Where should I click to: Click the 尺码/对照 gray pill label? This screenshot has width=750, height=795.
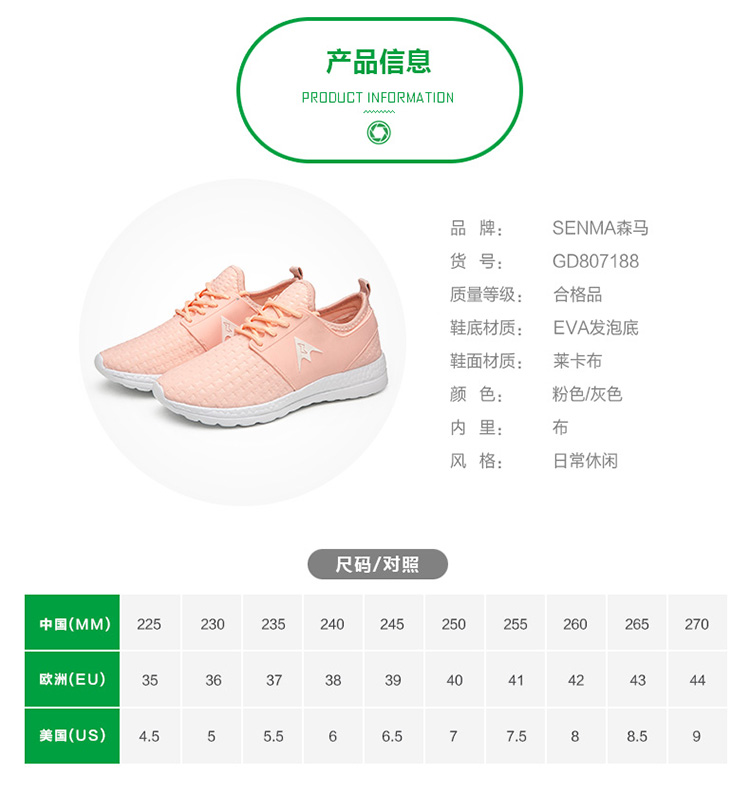click(x=378, y=564)
